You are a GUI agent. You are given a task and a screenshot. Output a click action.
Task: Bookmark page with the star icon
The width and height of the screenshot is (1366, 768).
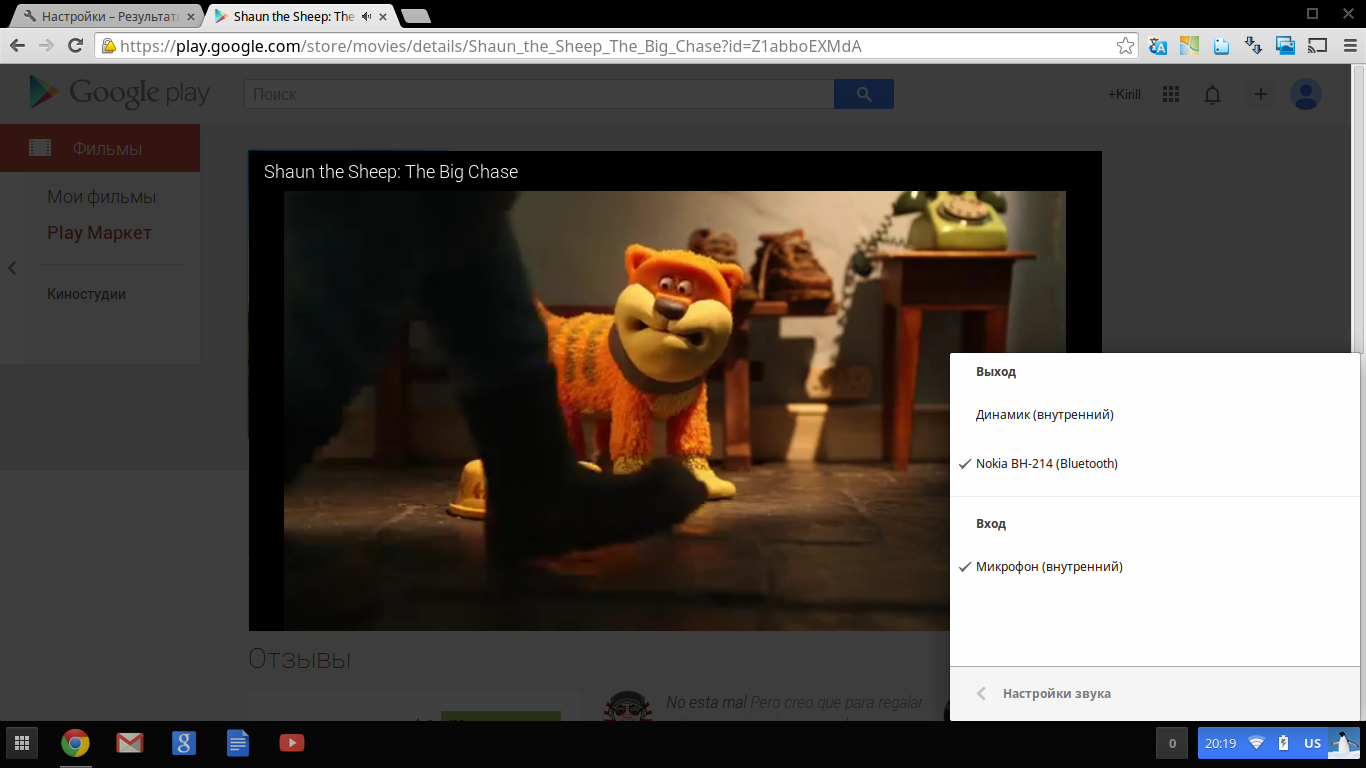coord(1125,46)
